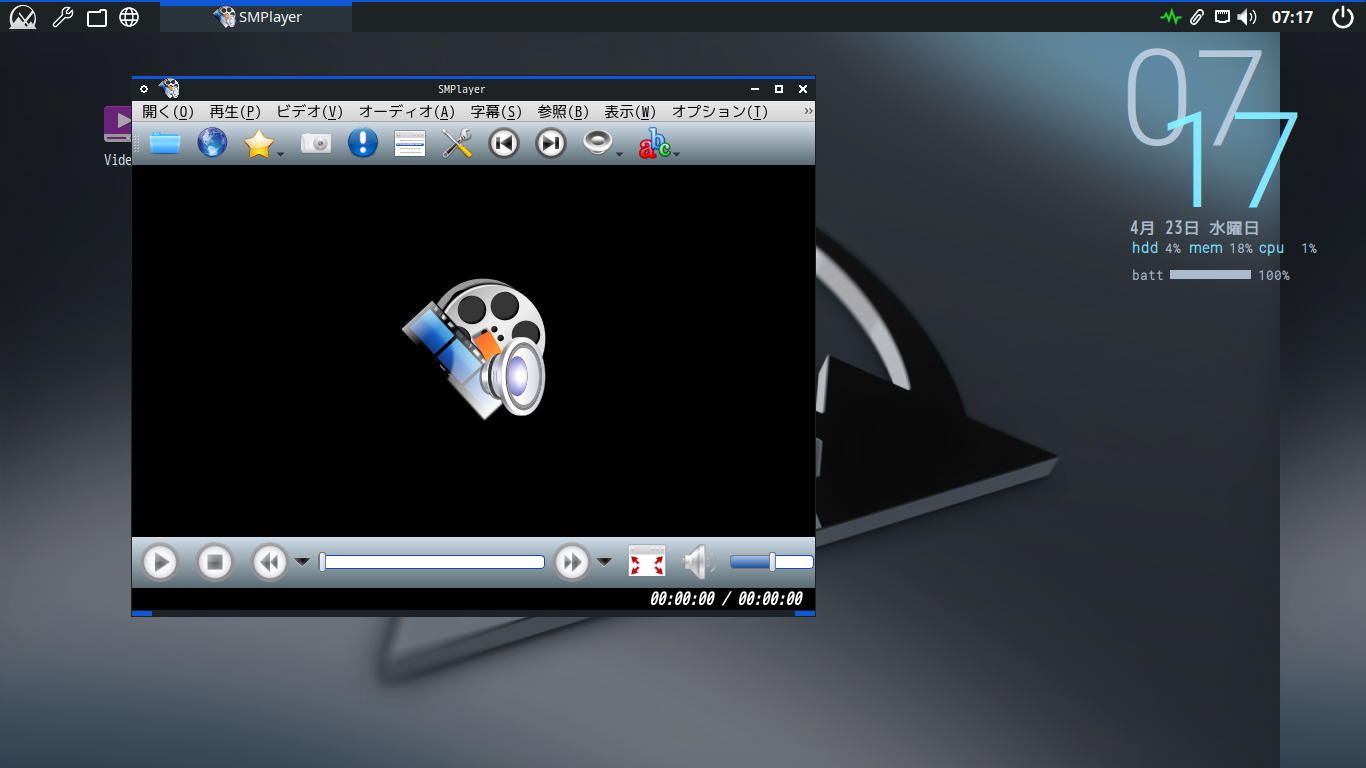Viewport: 1366px width, 768px height.
Task: Click the SMPlayer entry in the taskbar
Action: (x=257, y=17)
